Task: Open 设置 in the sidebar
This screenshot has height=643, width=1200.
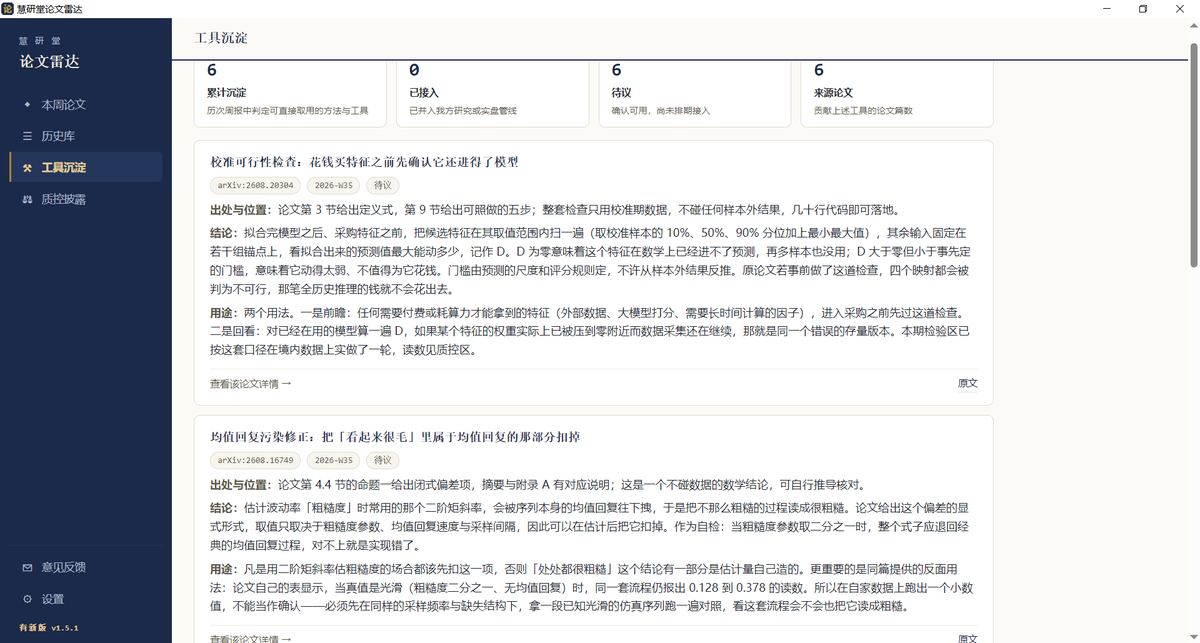Action: 86,599
